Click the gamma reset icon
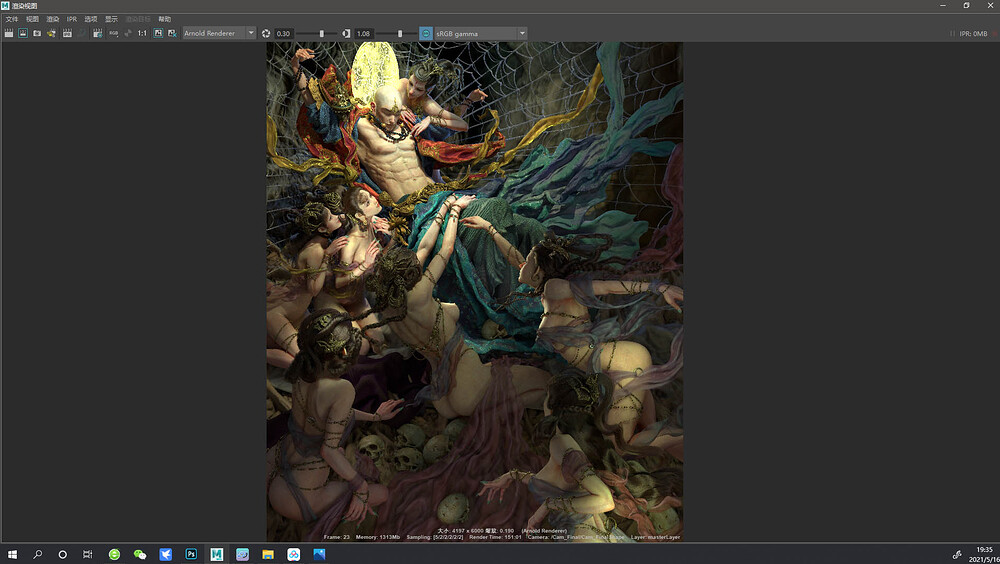Viewport: 1000px width, 564px height. [346, 33]
